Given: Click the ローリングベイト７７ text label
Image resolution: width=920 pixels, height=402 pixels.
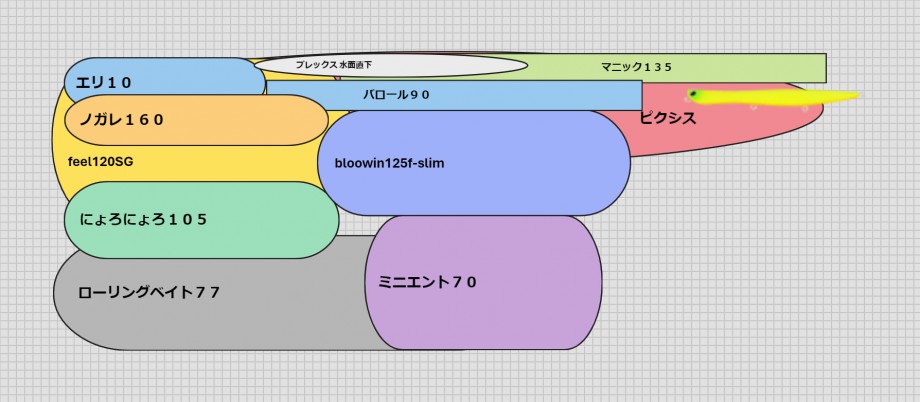Looking at the screenshot, I should [x=148, y=292].
